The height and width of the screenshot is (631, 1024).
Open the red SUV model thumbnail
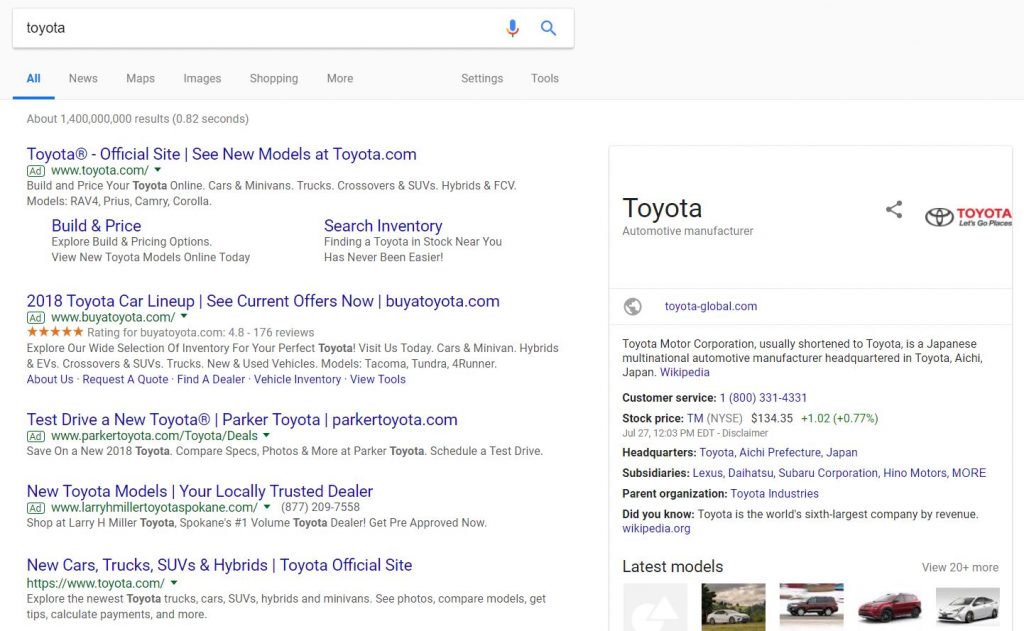pyautogui.click(x=889, y=607)
